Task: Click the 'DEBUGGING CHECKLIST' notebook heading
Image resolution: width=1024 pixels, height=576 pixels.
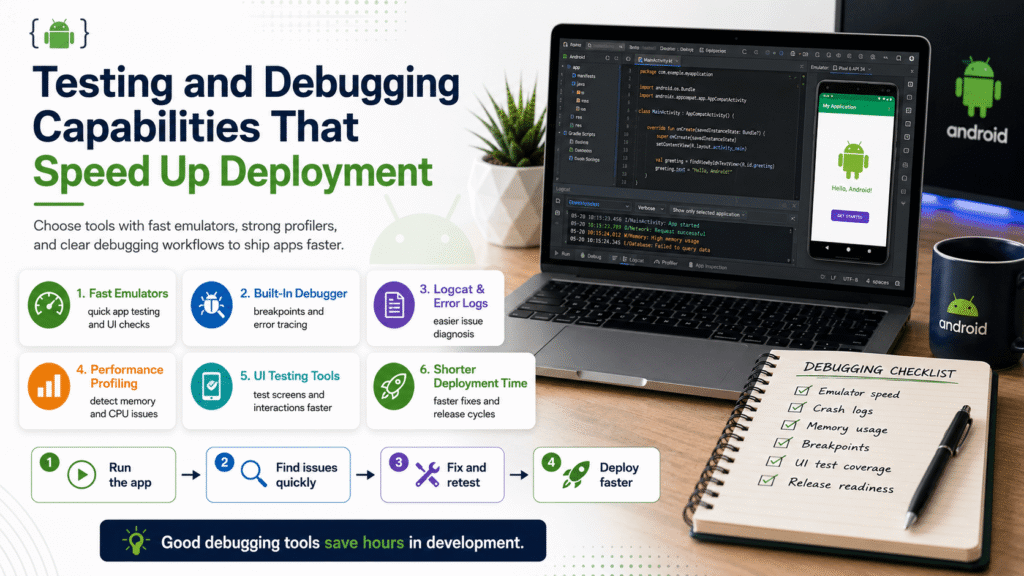Action: [880, 370]
